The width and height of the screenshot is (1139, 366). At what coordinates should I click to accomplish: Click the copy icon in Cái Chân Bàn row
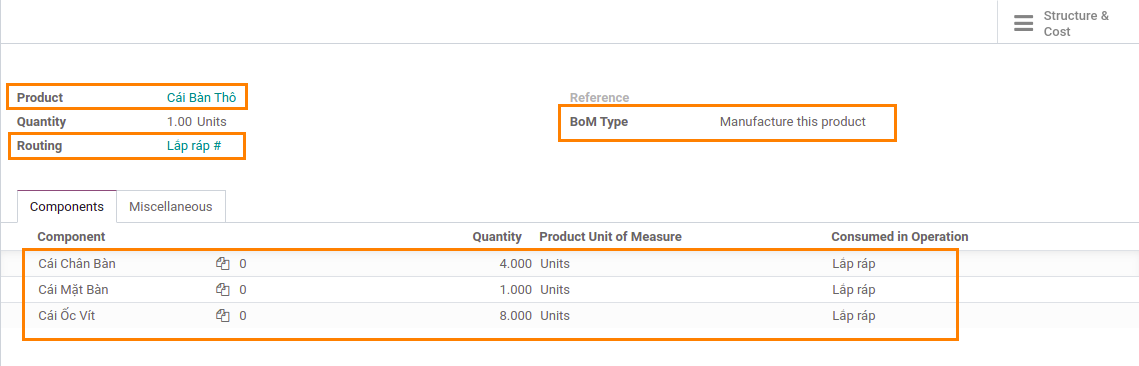click(x=223, y=264)
